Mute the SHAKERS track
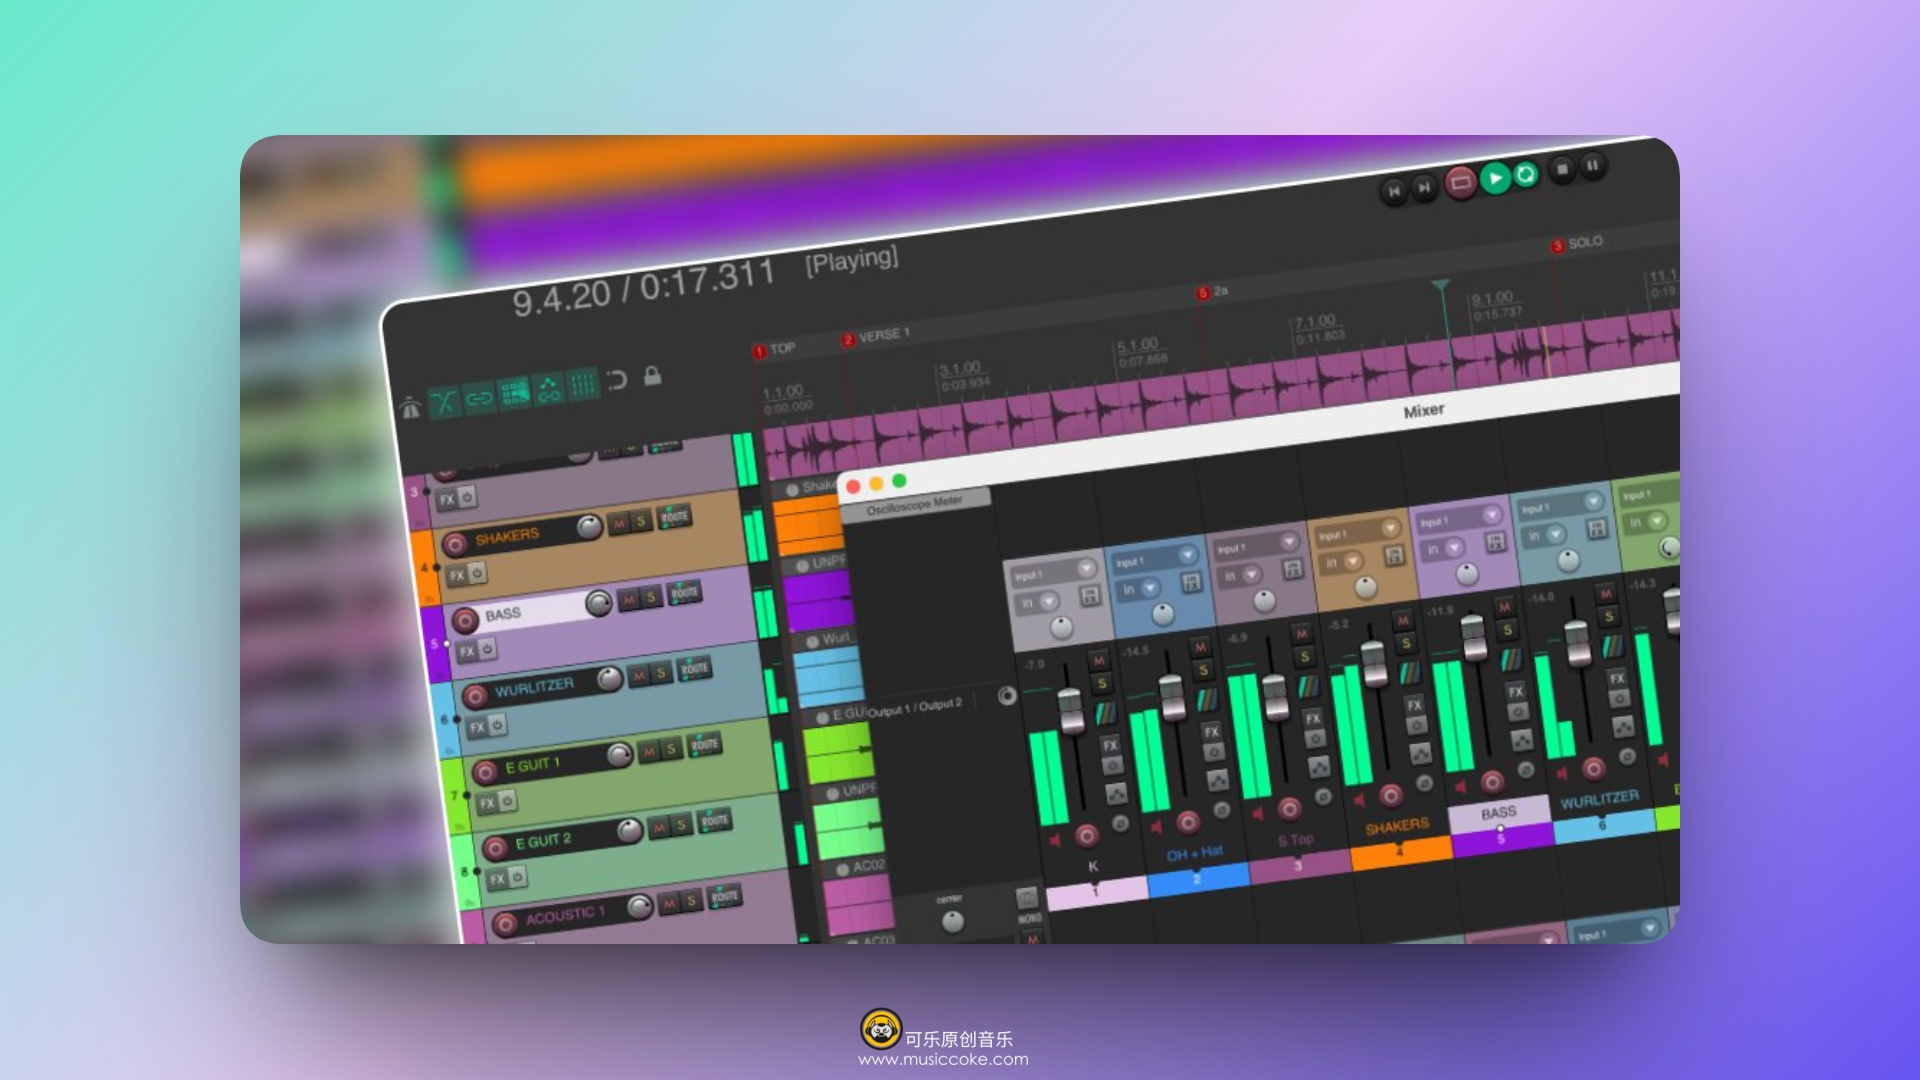1920x1080 pixels. (x=620, y=523)
